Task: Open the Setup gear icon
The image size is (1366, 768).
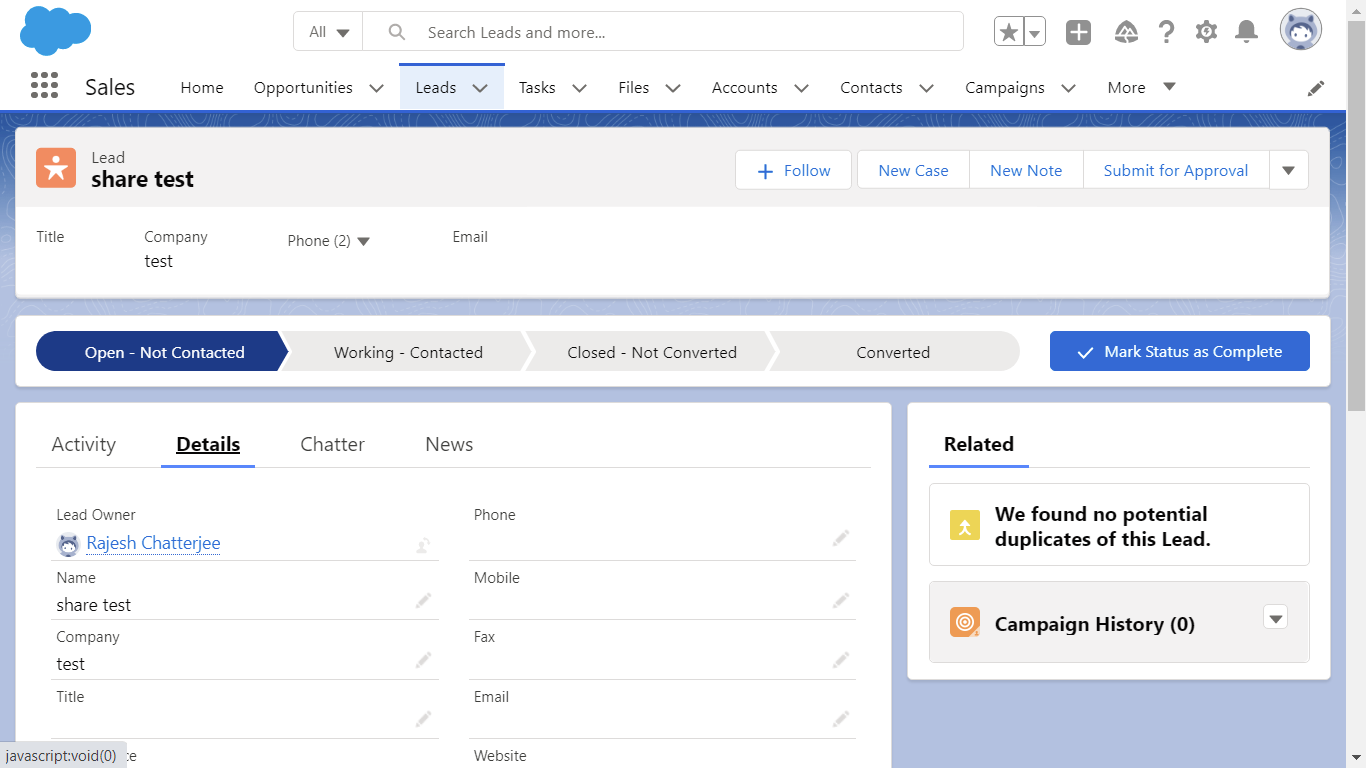Action: [x=1206, y=32]
